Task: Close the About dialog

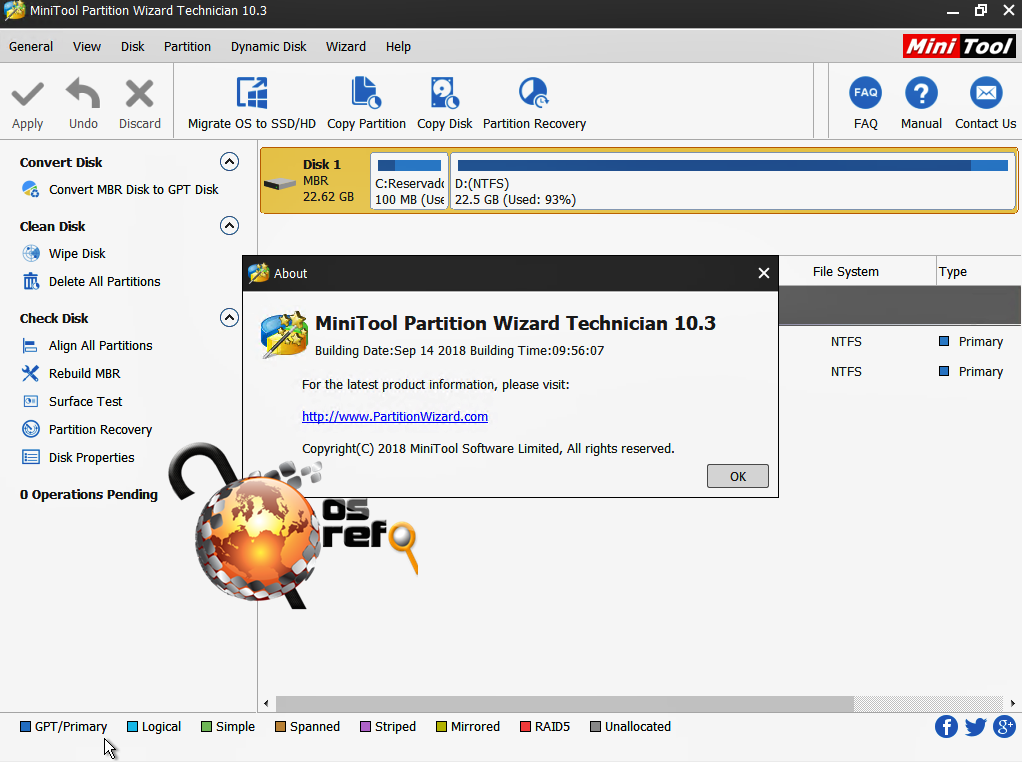Action: pyautogui.click(x=764, y=273)
